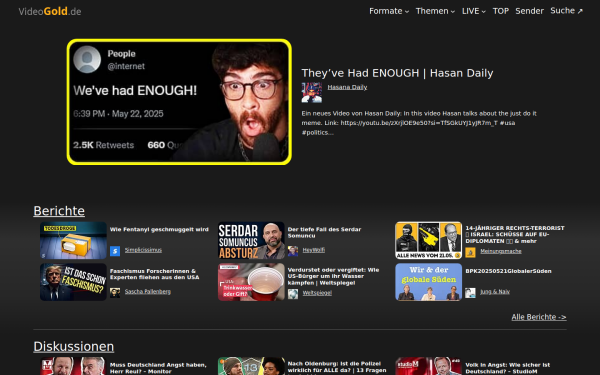Click the Meinungsmache channel icon

point(470,252)
